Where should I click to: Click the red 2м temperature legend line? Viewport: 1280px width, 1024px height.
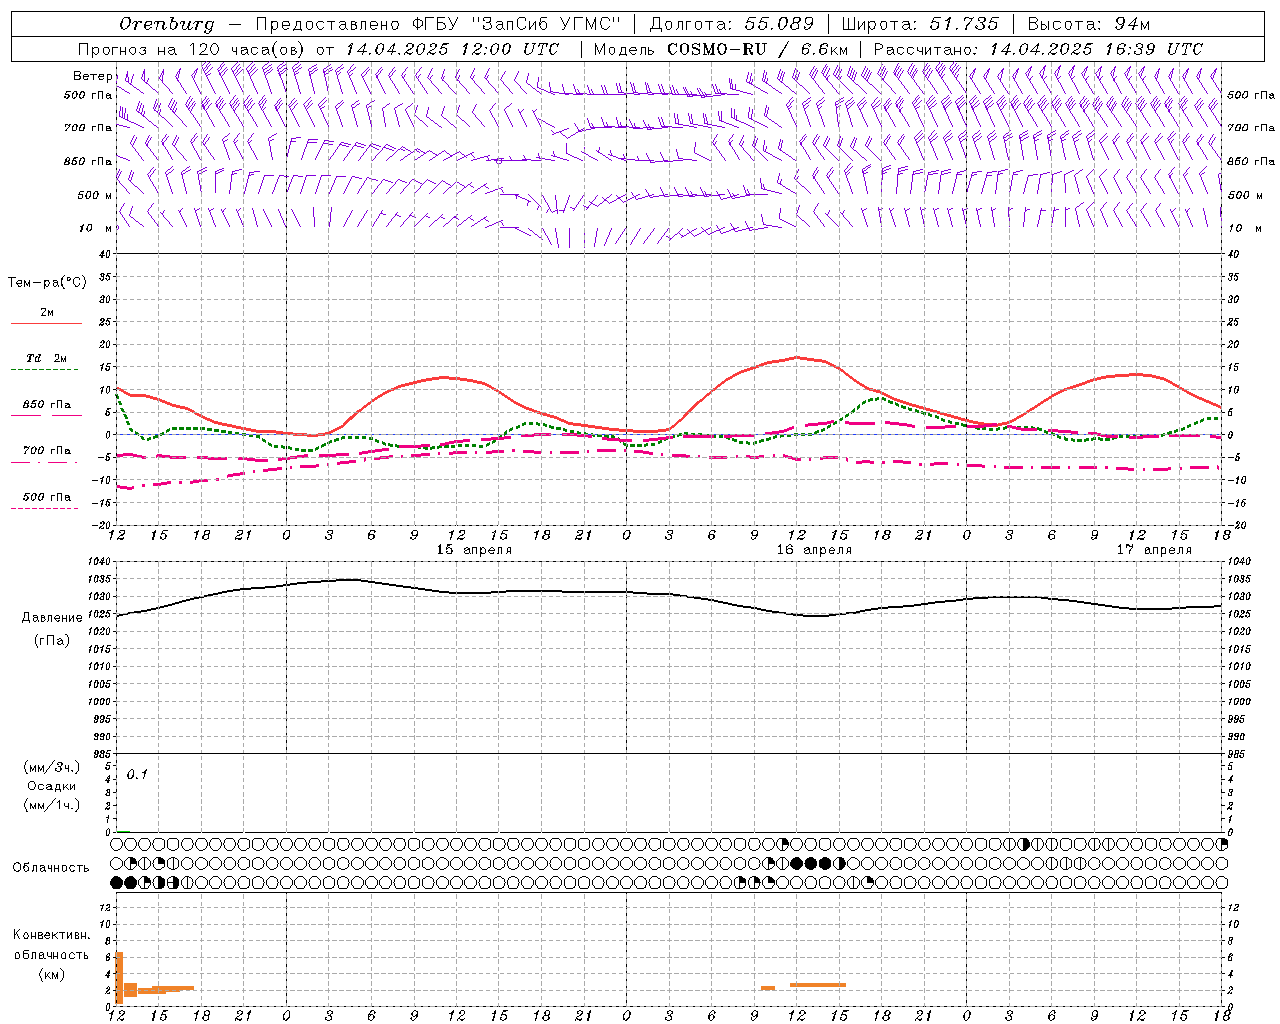click(x=47, y=324)
